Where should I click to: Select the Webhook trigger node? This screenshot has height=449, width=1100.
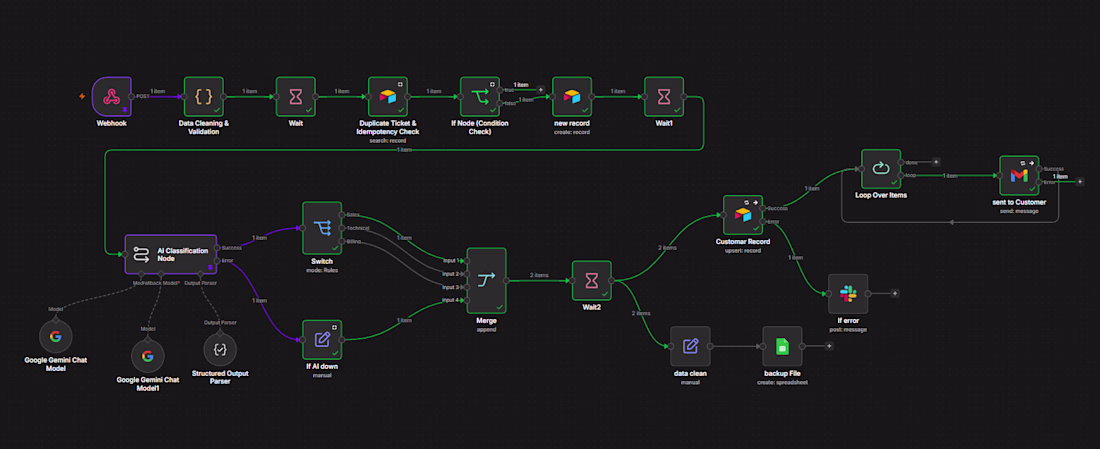click(112, 97)
